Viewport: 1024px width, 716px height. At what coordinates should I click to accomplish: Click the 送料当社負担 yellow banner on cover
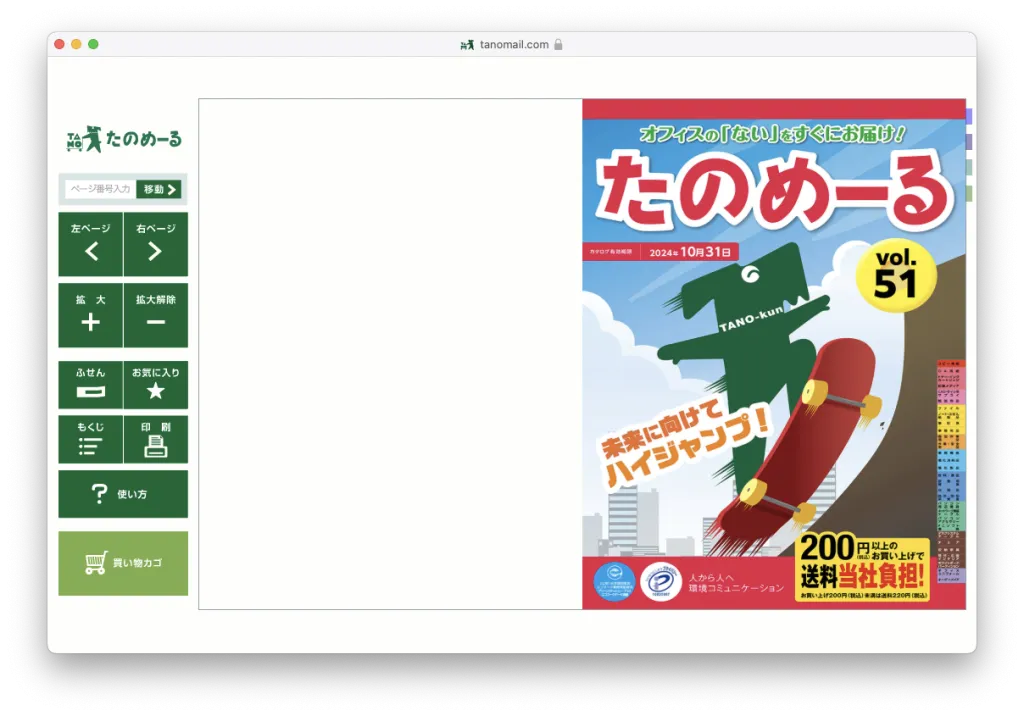click(x=862, y=568)
